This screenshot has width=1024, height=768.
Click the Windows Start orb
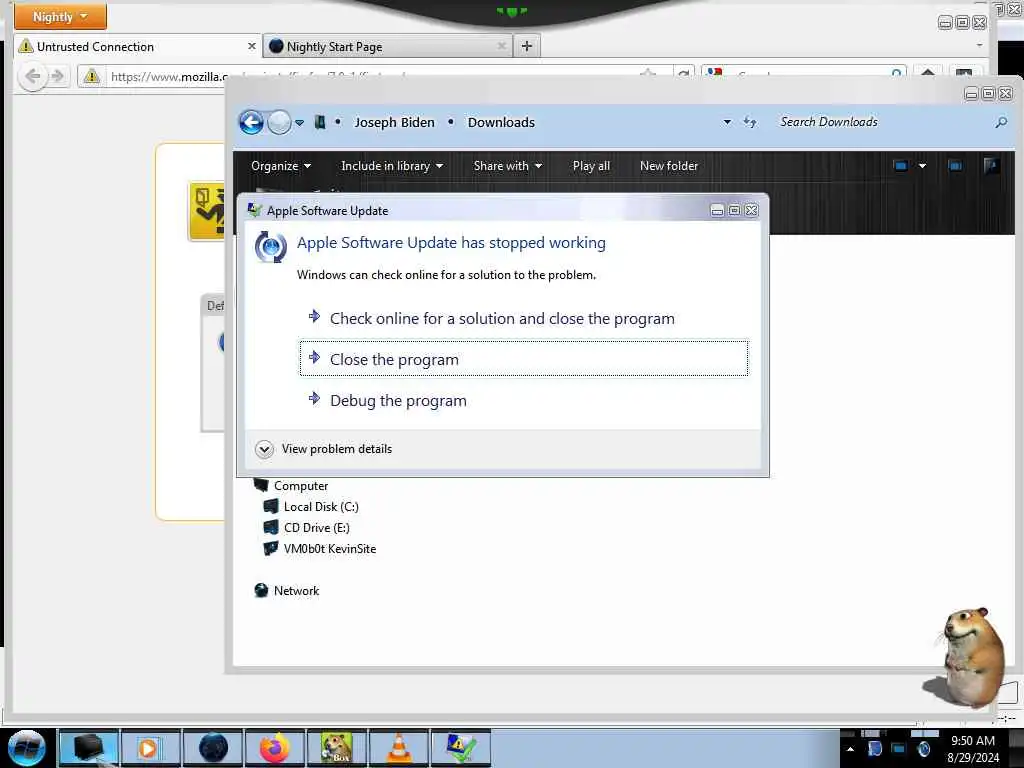click(27, 748)
